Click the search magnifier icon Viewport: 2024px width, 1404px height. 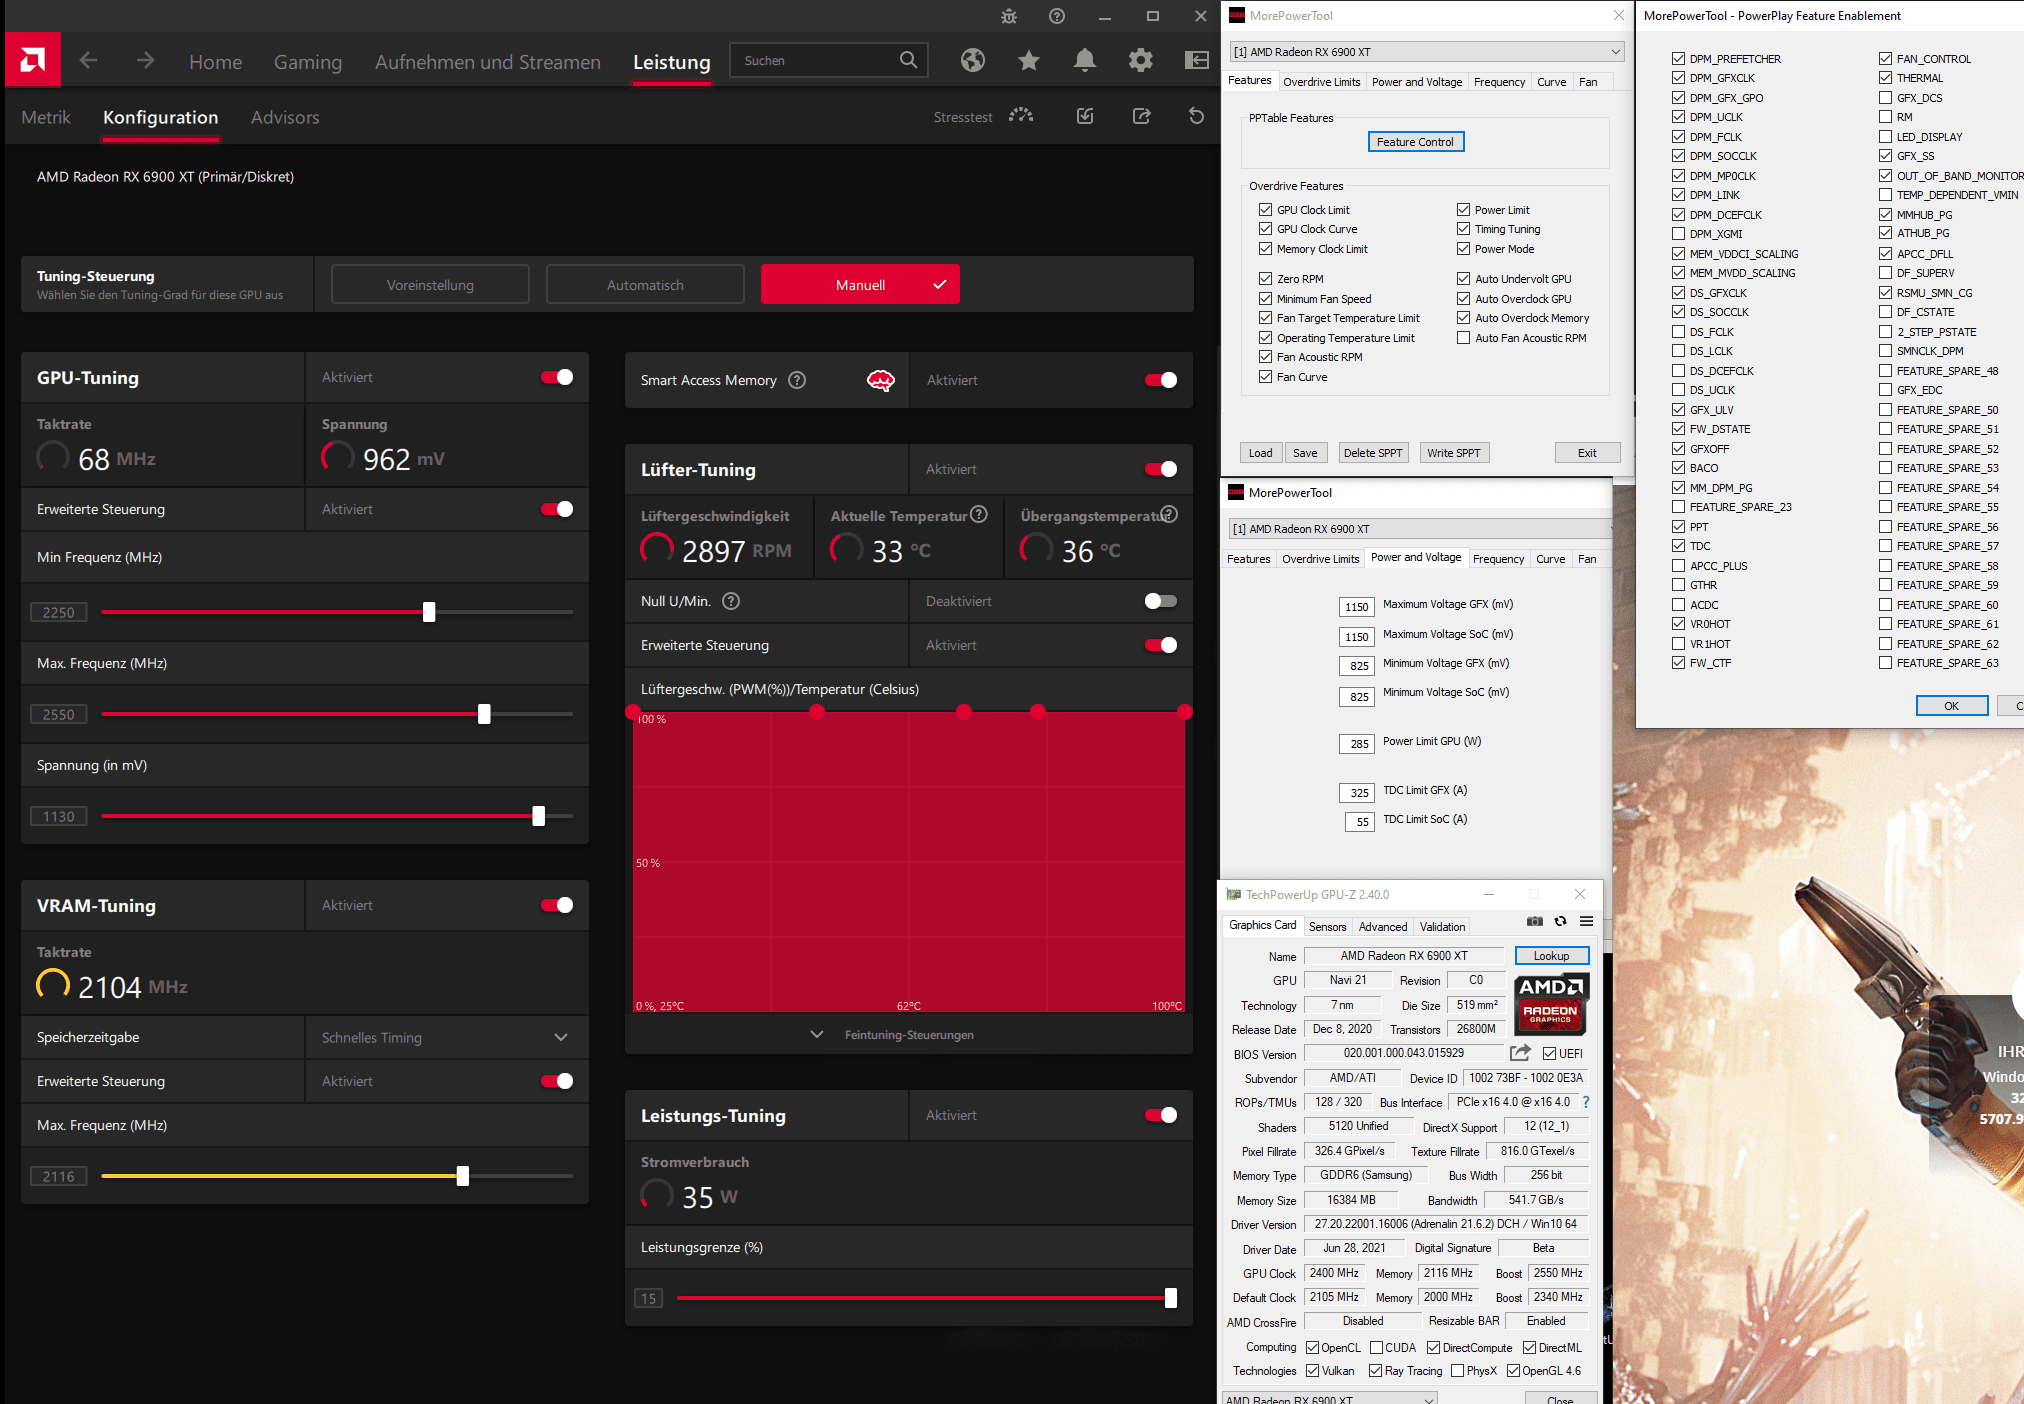pos(908,60)
